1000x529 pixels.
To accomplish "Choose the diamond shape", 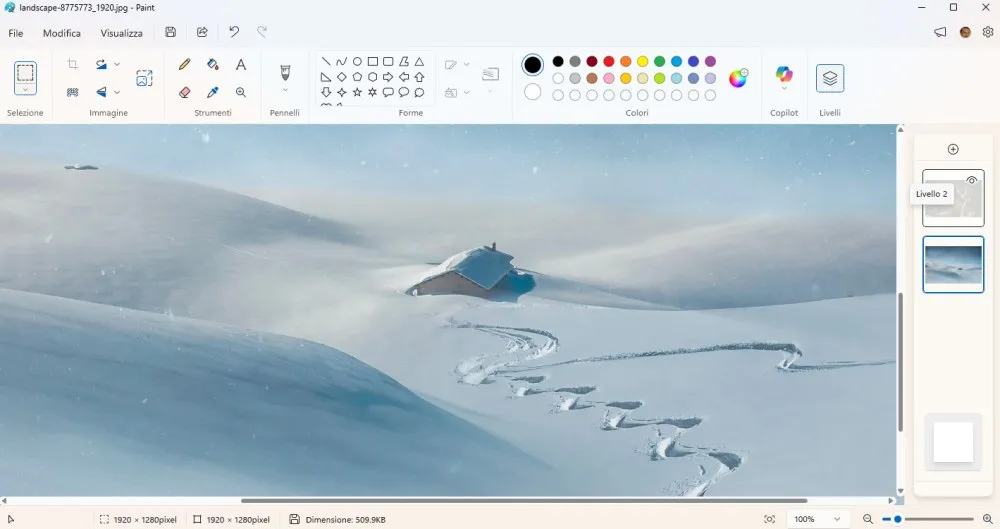I will 341,77.
